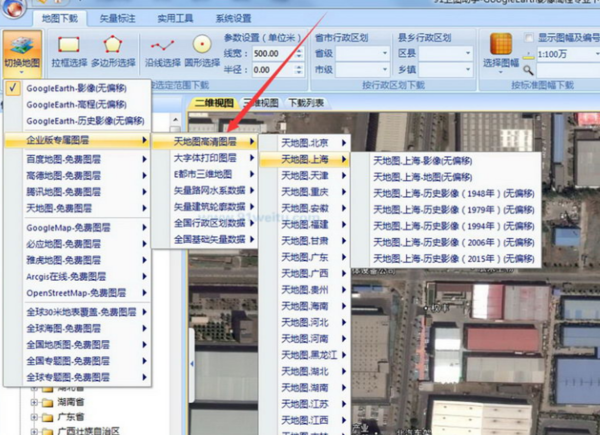The width and height of the screenshot is (600, 435).
Task: Switch to the 二维视图 view tab
Action: click(214, 103)
